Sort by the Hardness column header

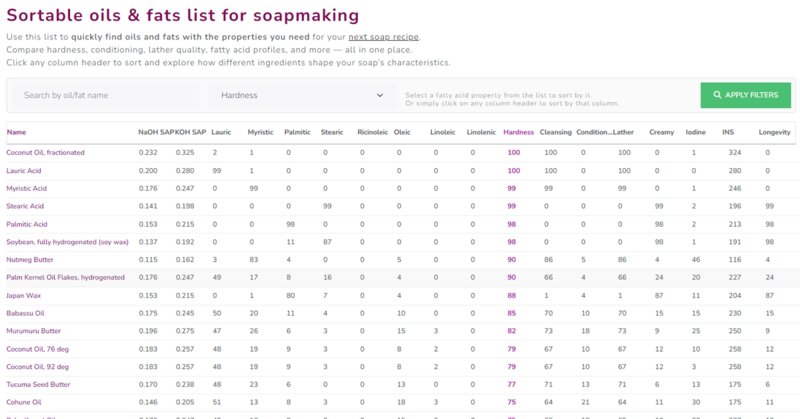click(518, 132)
